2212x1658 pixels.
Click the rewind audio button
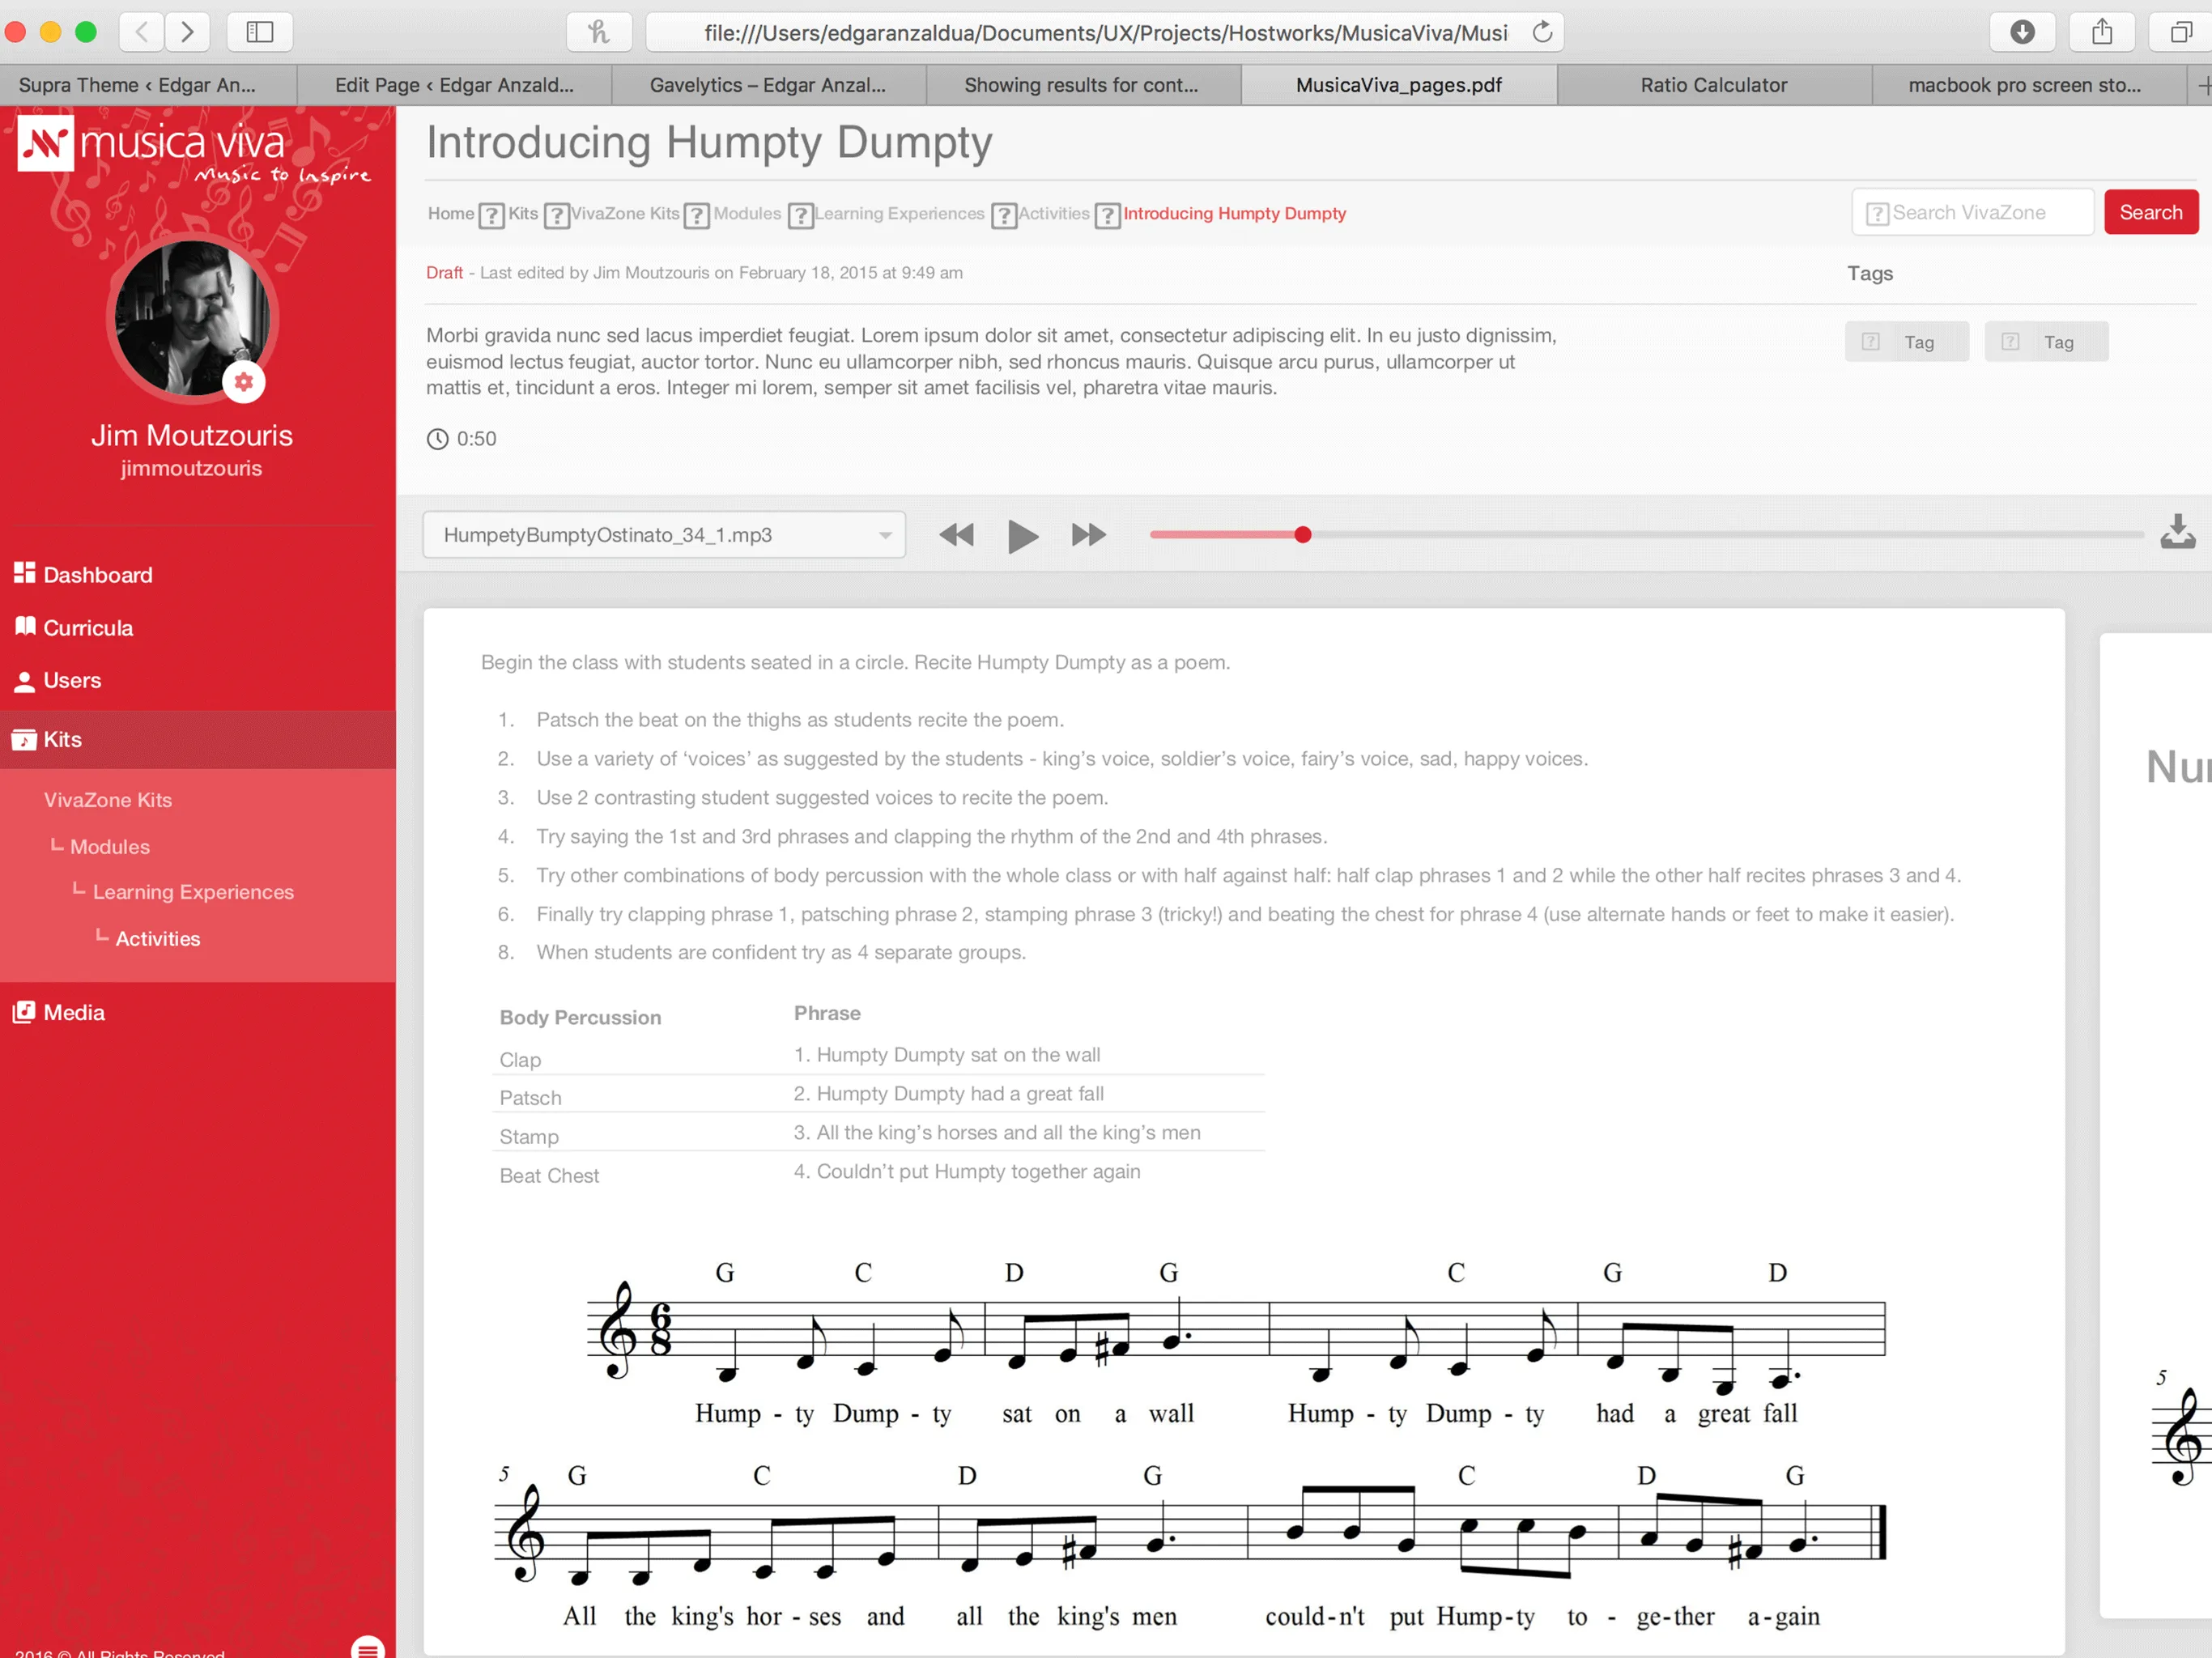[956, 535]
